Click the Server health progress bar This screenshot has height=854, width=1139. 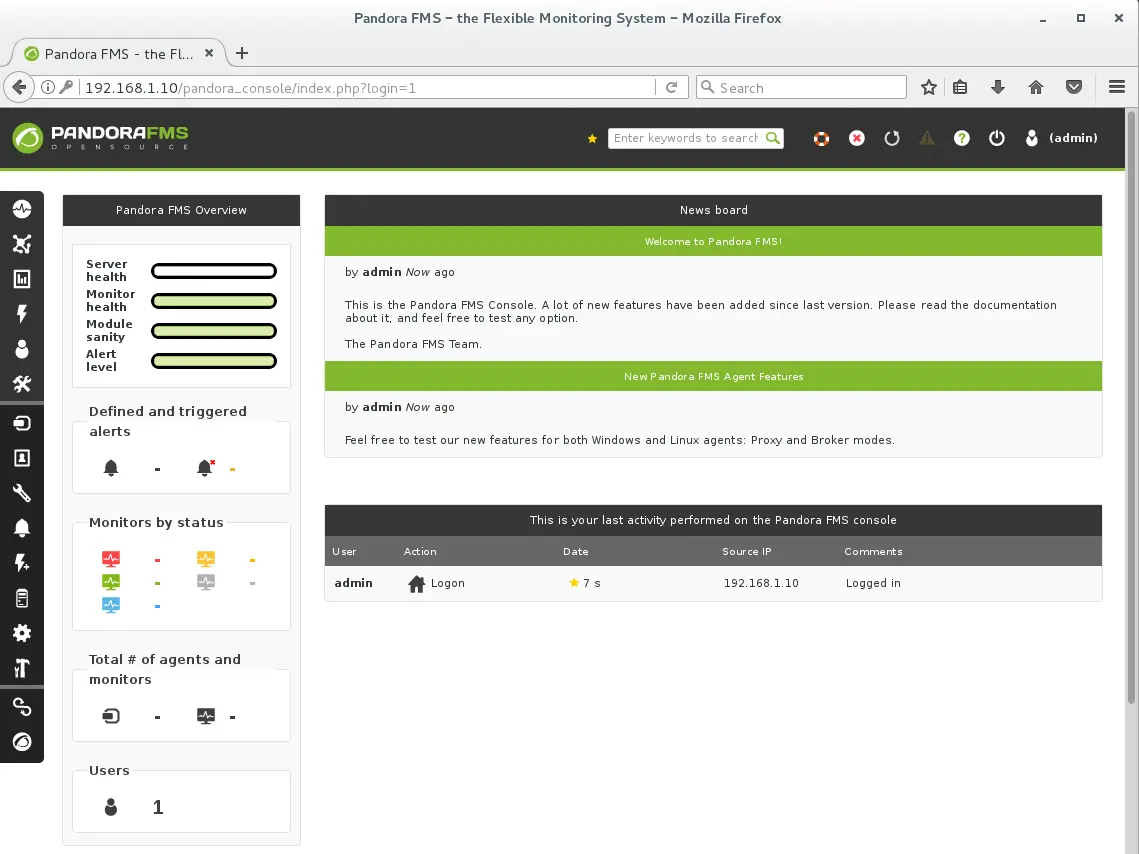tap(214, 271)
